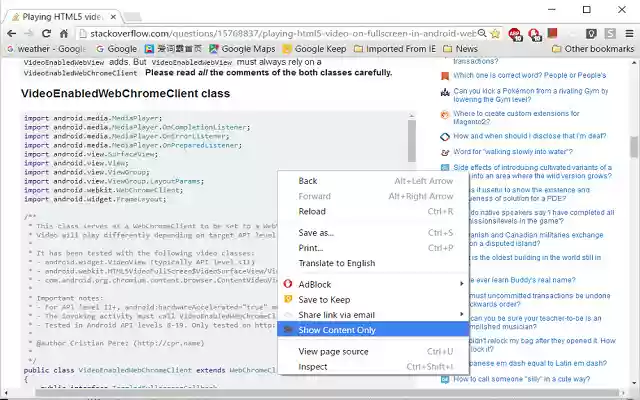The height and width of the screenshot is (400, 640).
Task: Click the Keep icon beside Save to Keep
Action: click(288, 299)
